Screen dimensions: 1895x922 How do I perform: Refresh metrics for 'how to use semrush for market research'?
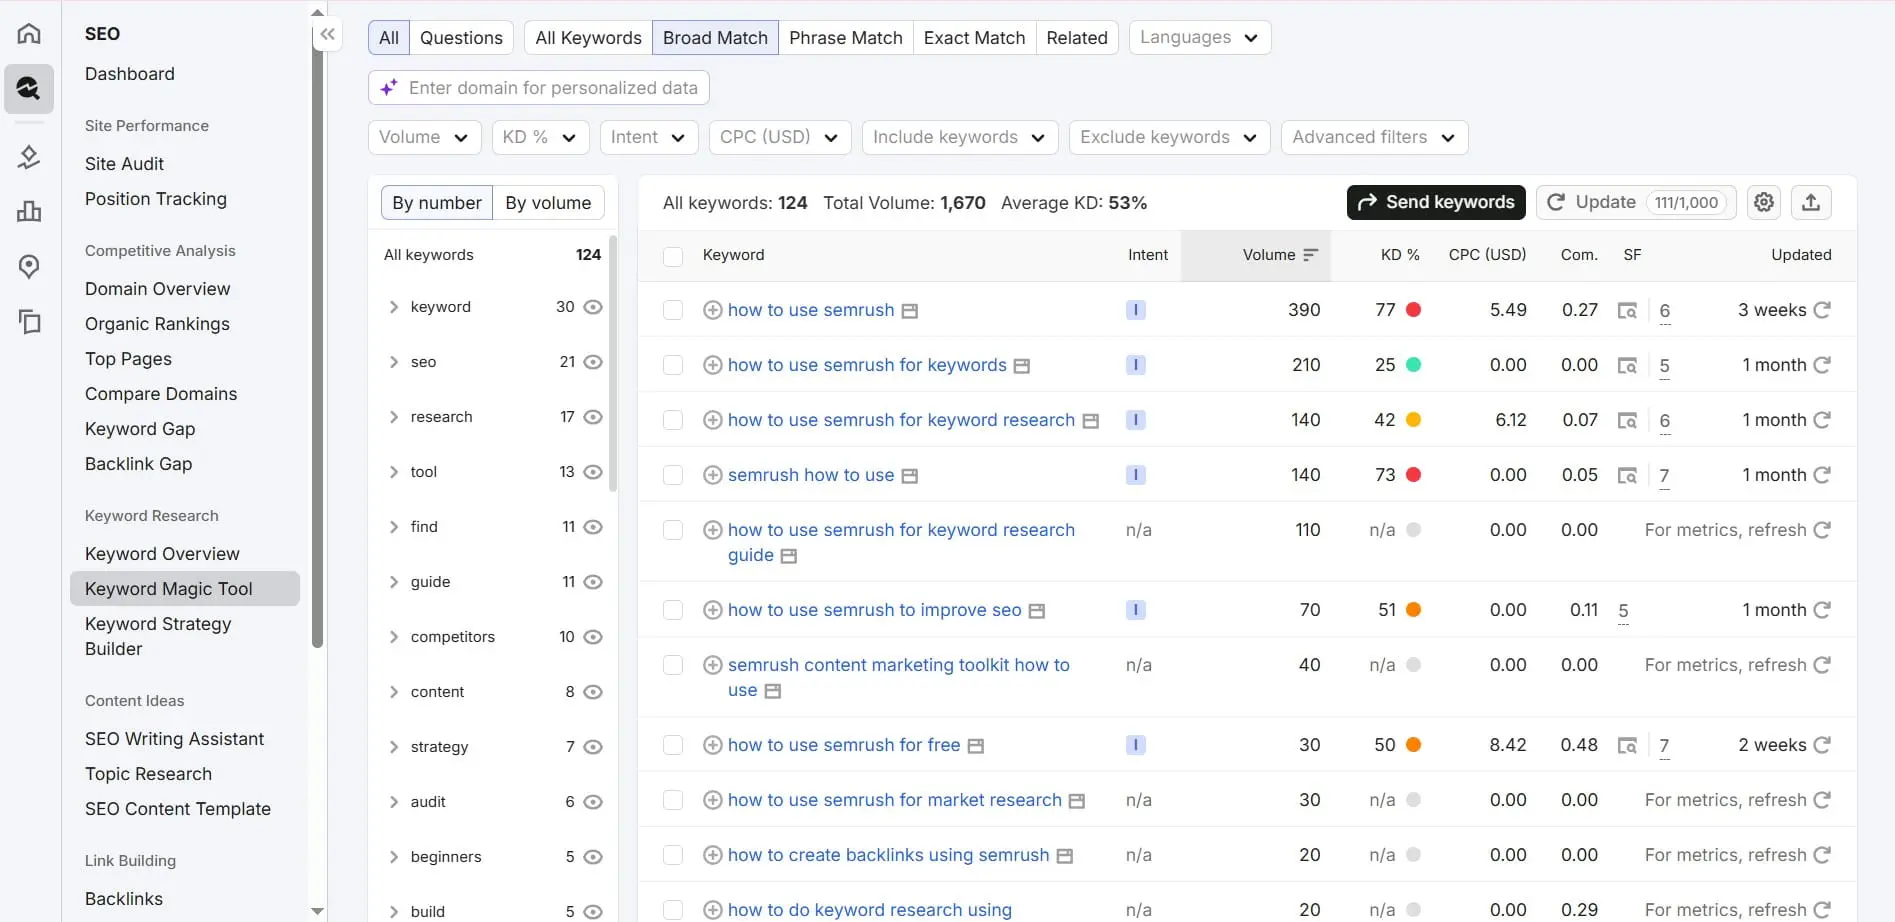(1822, 800)
